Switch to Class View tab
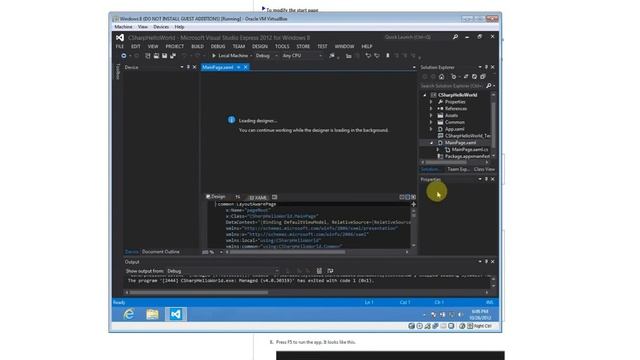This screenshot has height=360, width=640. 484,169
